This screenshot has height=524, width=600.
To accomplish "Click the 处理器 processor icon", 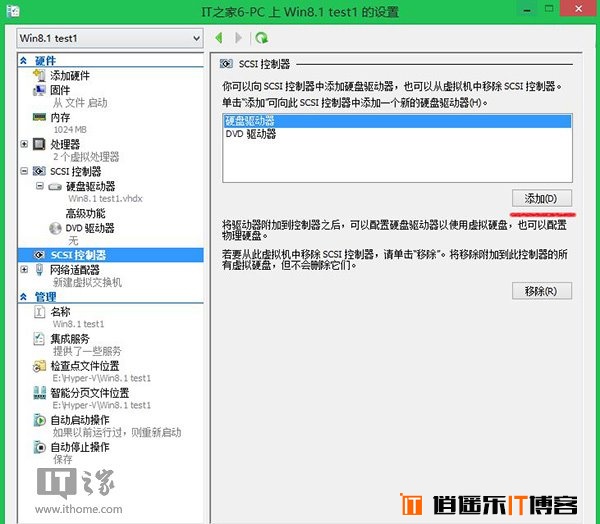I will coord(39,144).
